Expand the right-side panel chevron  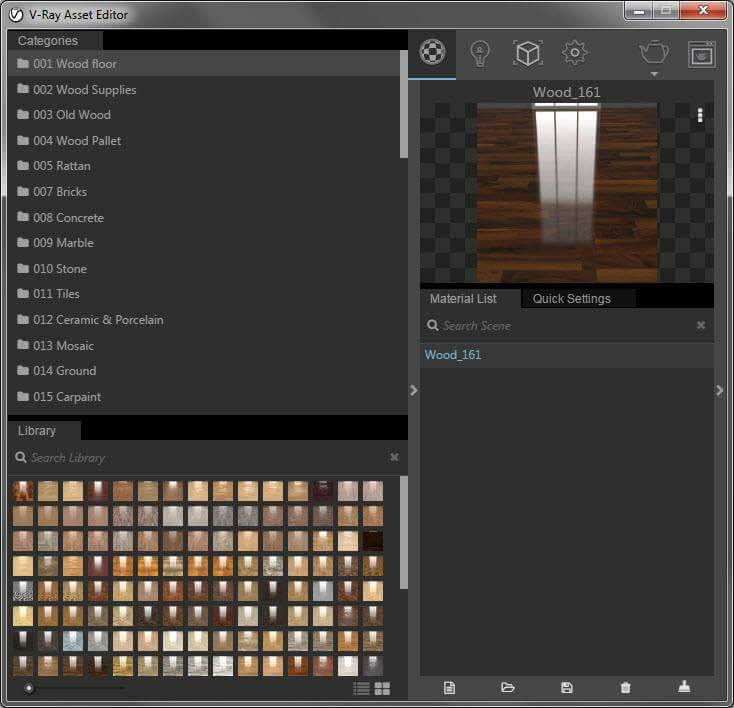click(x=719, y=390)
